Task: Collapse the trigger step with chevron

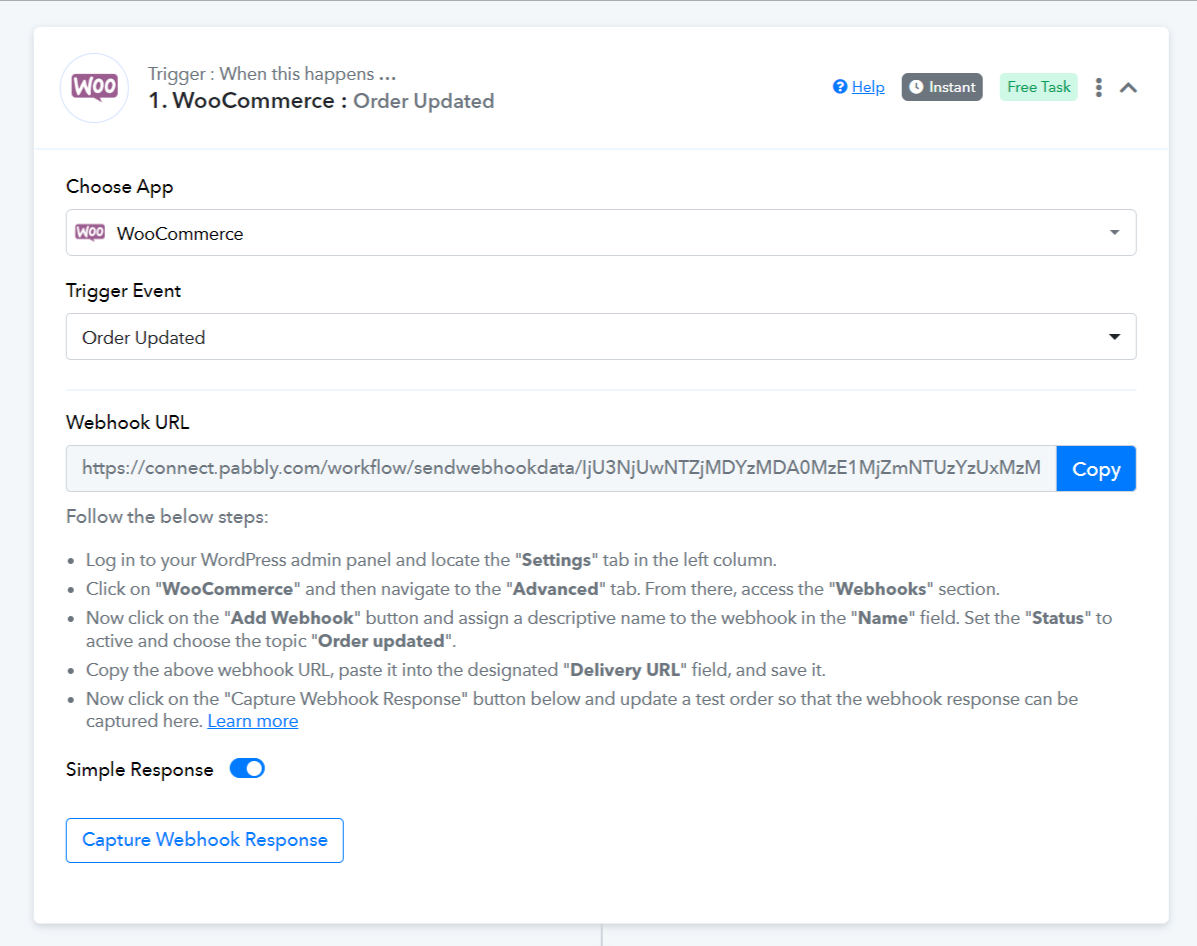Action: coord(1128,88)
